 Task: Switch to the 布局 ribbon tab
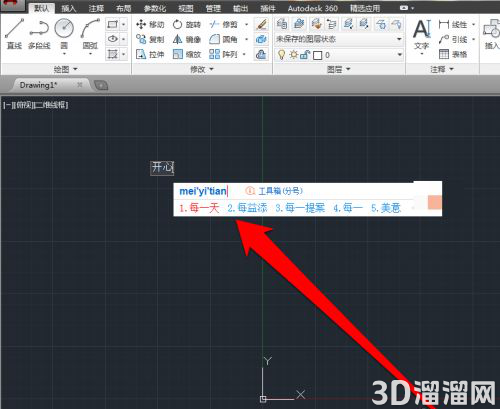123,8
